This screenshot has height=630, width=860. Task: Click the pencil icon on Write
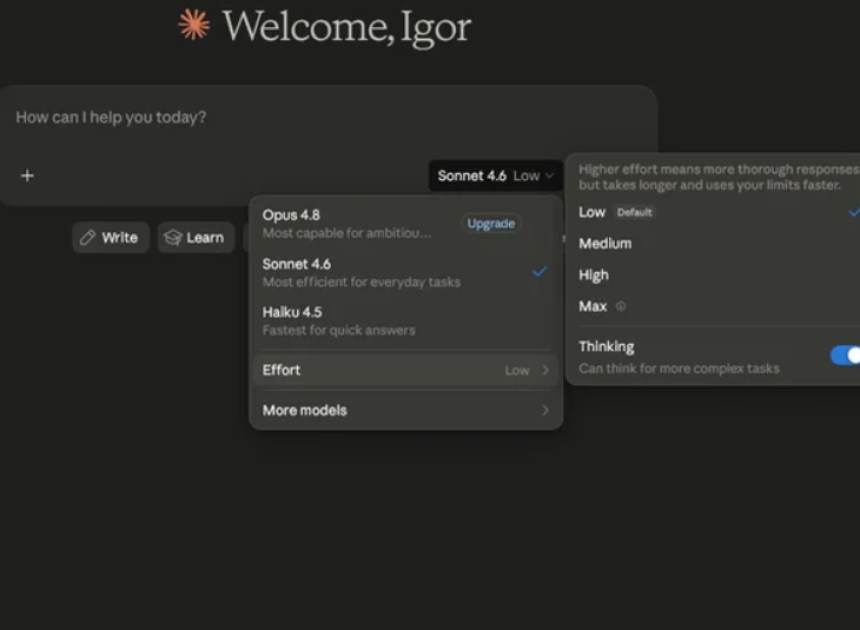[88, 237]
